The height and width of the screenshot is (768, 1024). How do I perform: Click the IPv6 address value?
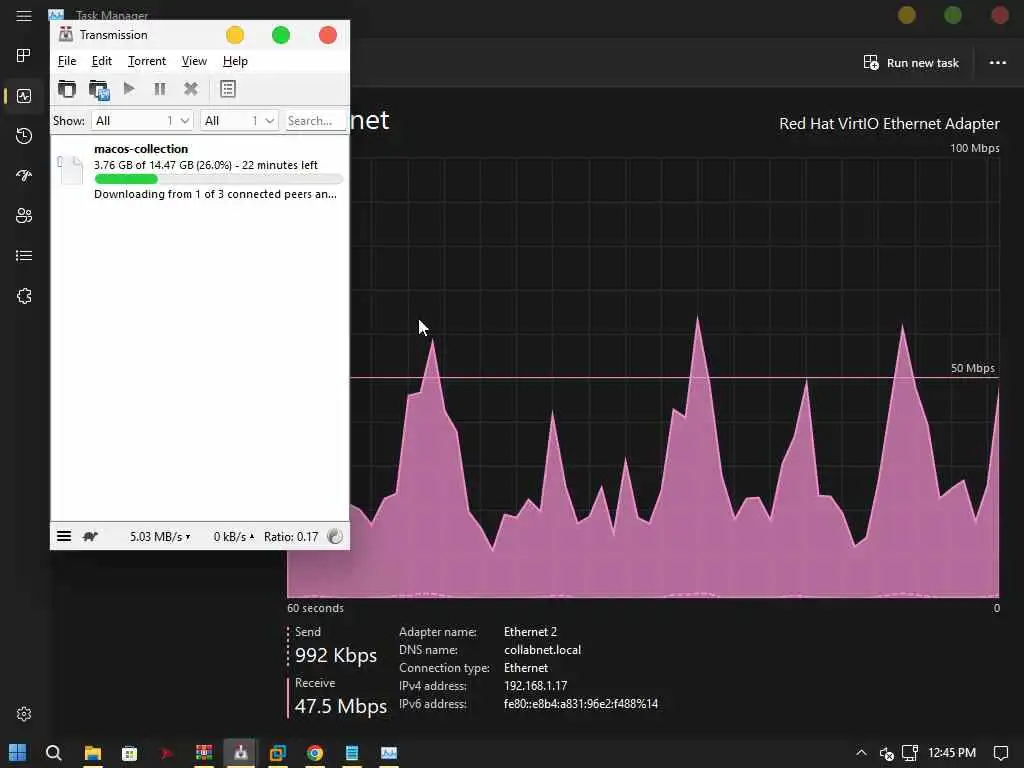581,704
